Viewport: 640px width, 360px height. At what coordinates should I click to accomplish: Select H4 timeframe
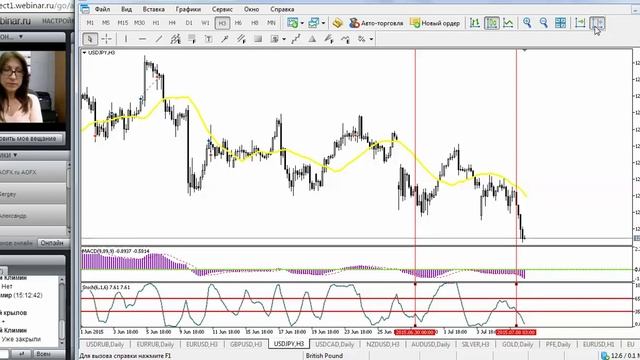pos(172,23)
